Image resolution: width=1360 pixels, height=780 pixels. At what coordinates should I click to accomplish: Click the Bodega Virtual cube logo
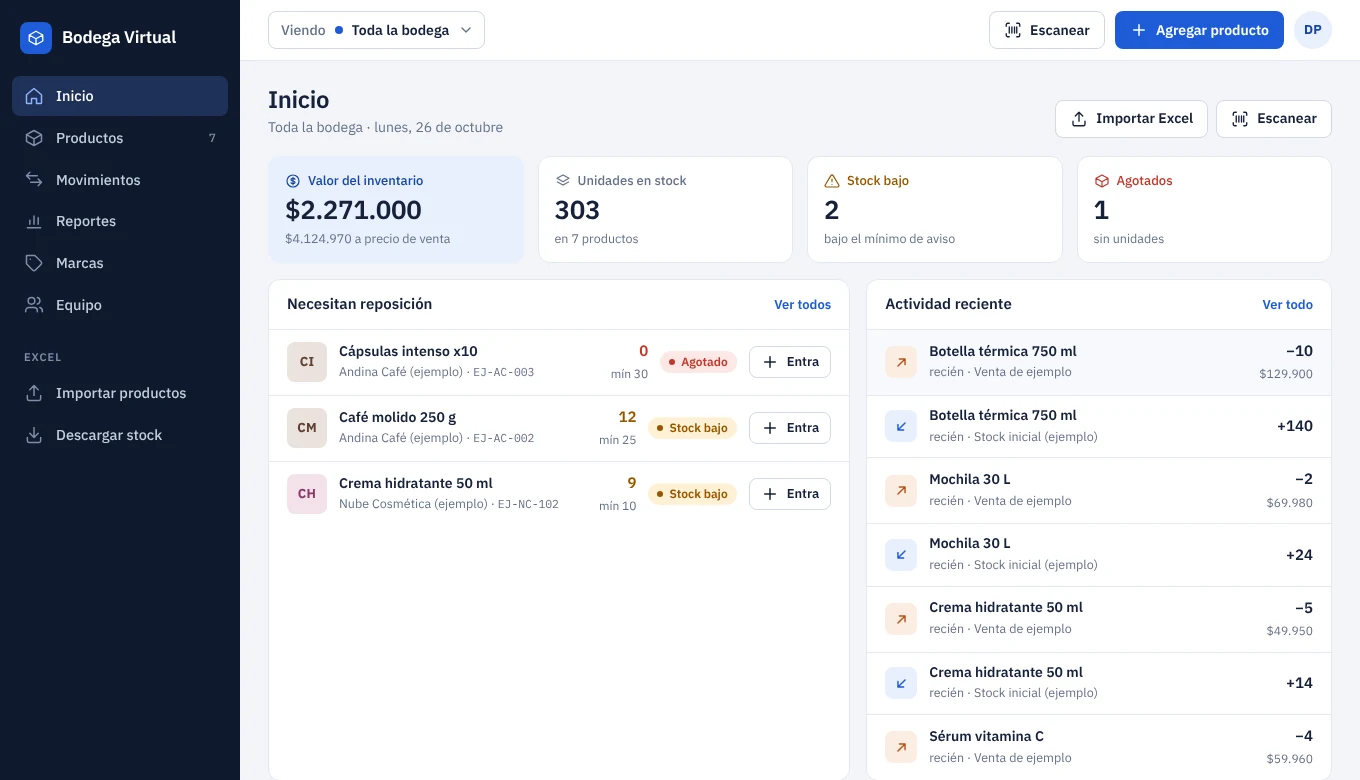tap(36, 38)
